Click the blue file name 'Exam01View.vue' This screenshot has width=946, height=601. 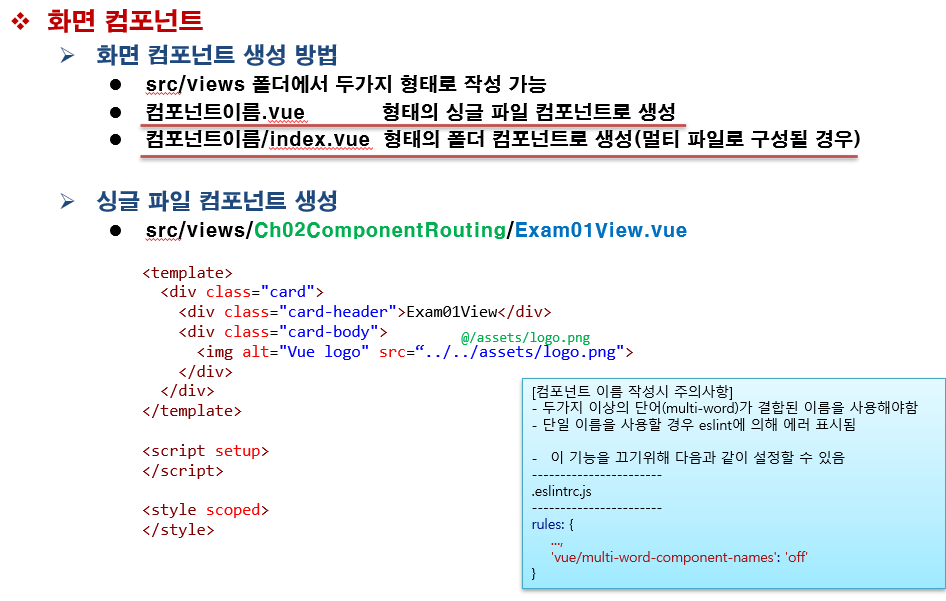coord(601,230)
